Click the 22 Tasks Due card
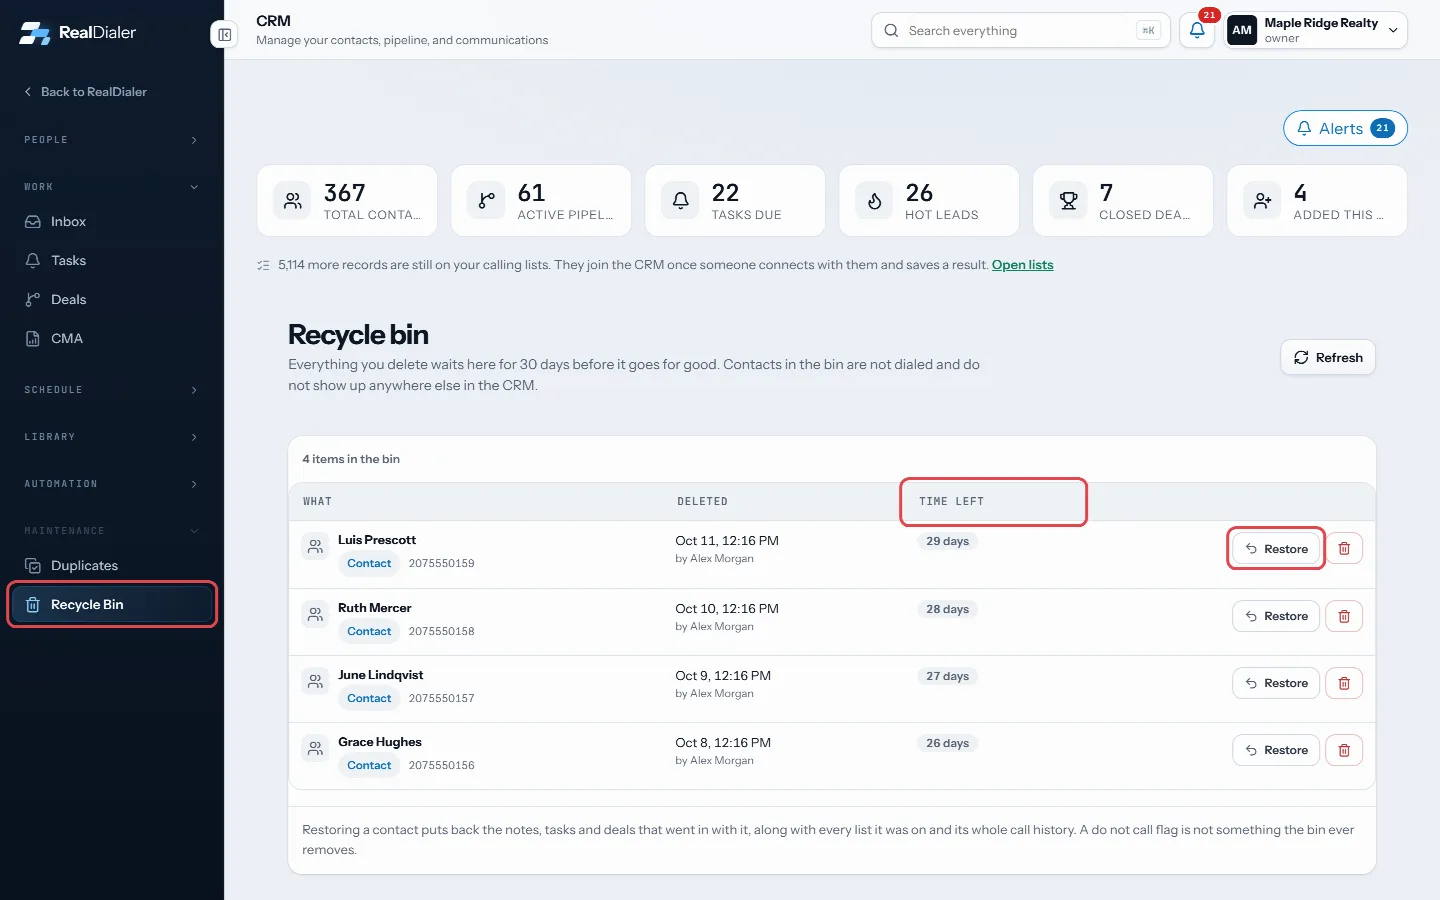 pos(735,201)
